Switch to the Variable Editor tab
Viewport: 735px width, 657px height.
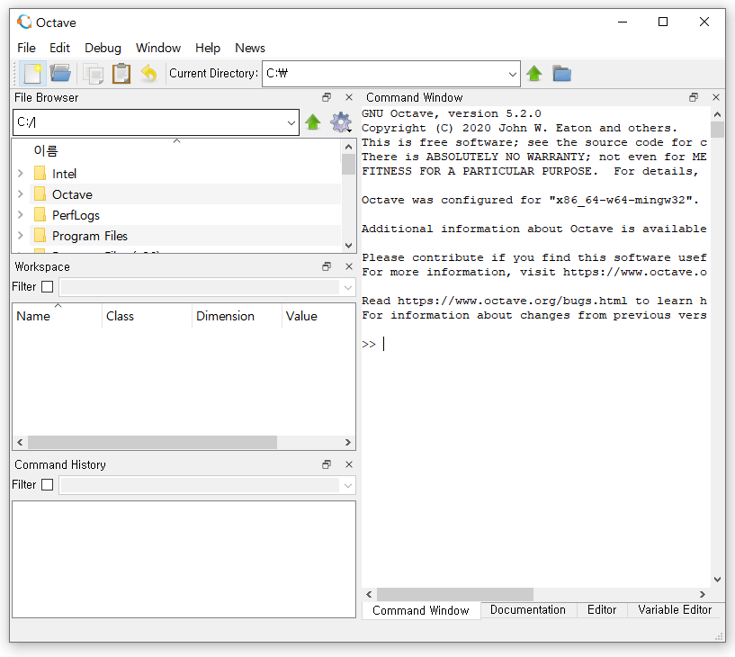coord(675,610)
